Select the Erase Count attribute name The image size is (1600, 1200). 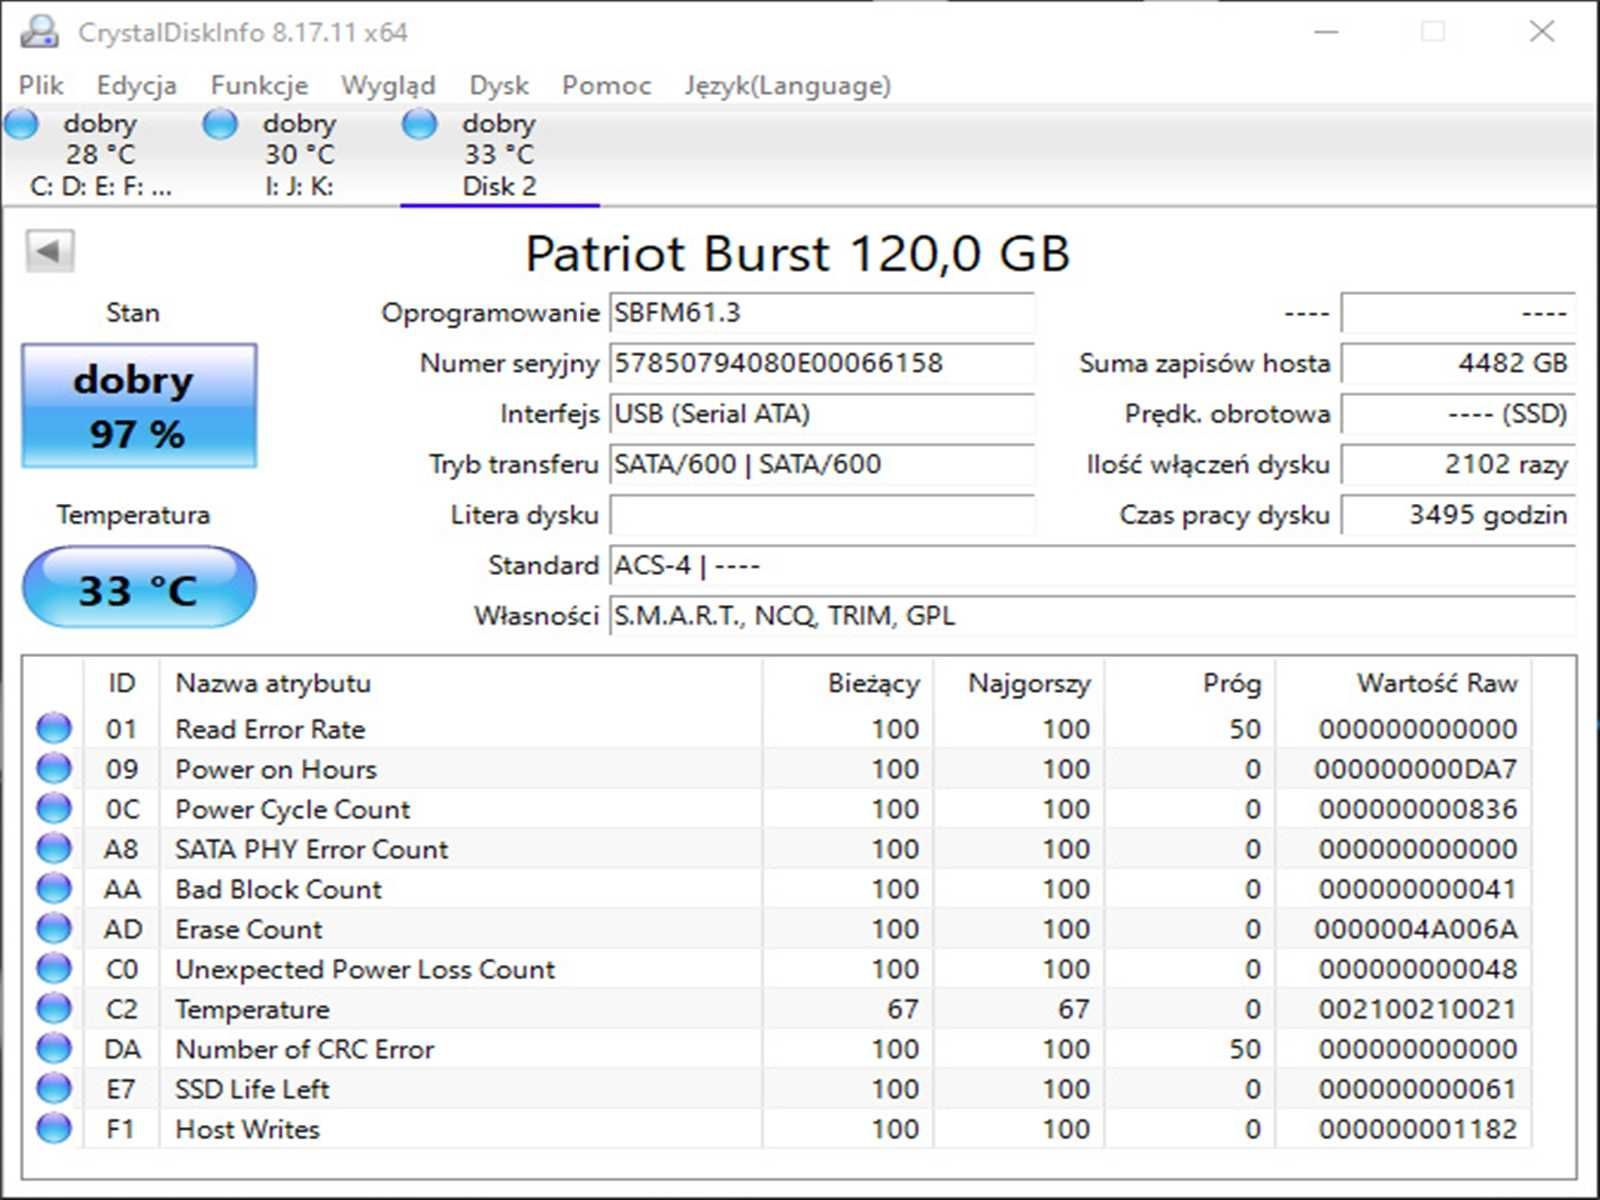point(249,929)
